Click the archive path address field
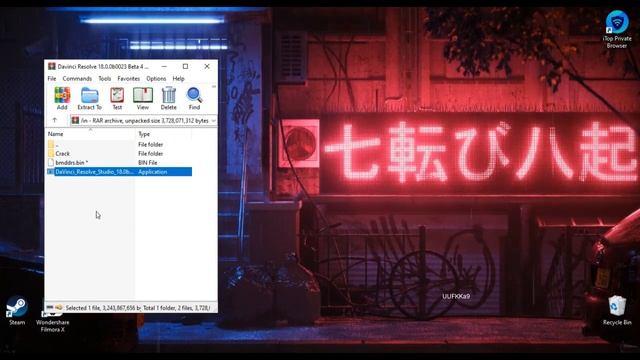Viewport: 640px width, 360px height. 143,121
